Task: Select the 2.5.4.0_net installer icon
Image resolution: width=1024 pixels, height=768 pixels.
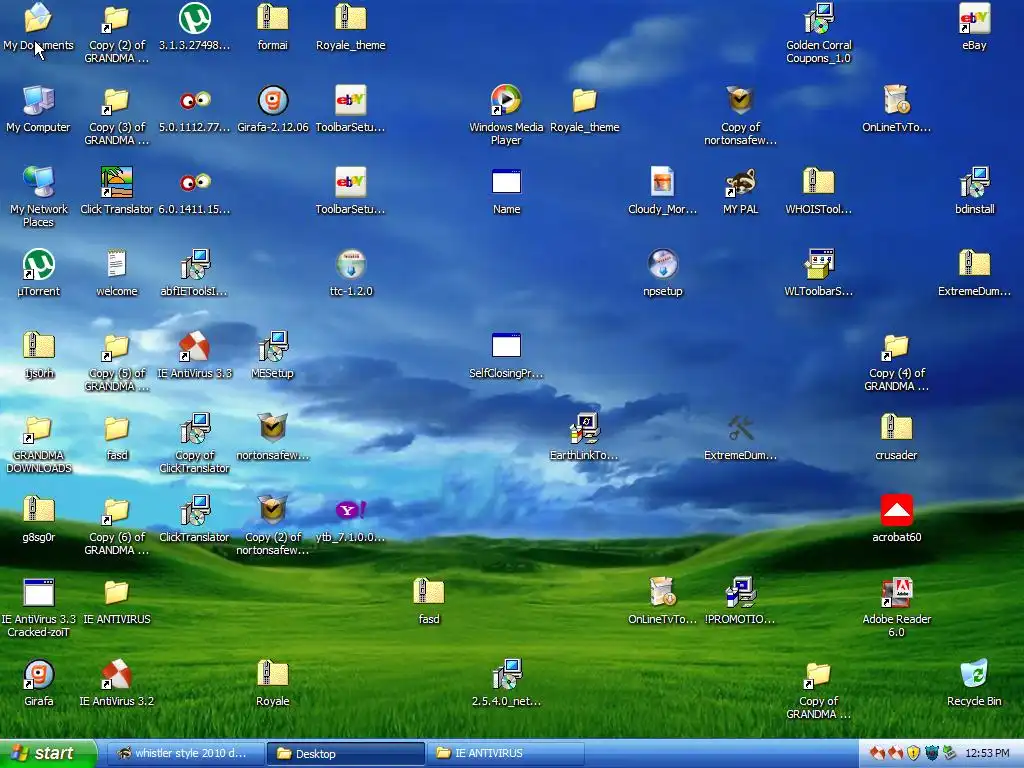Action: pos(506,682)
